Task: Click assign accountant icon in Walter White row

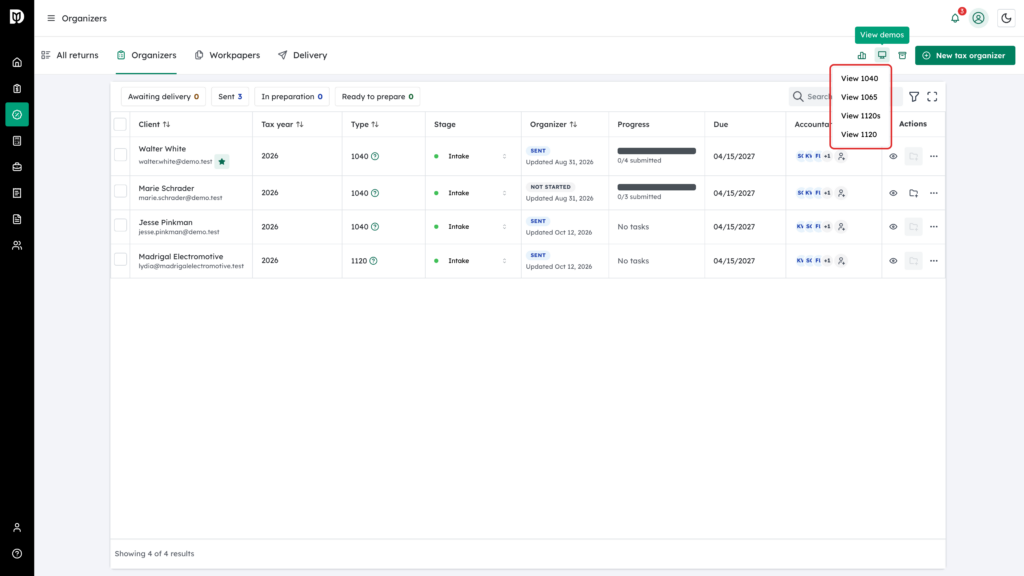Action: (841, 156)
